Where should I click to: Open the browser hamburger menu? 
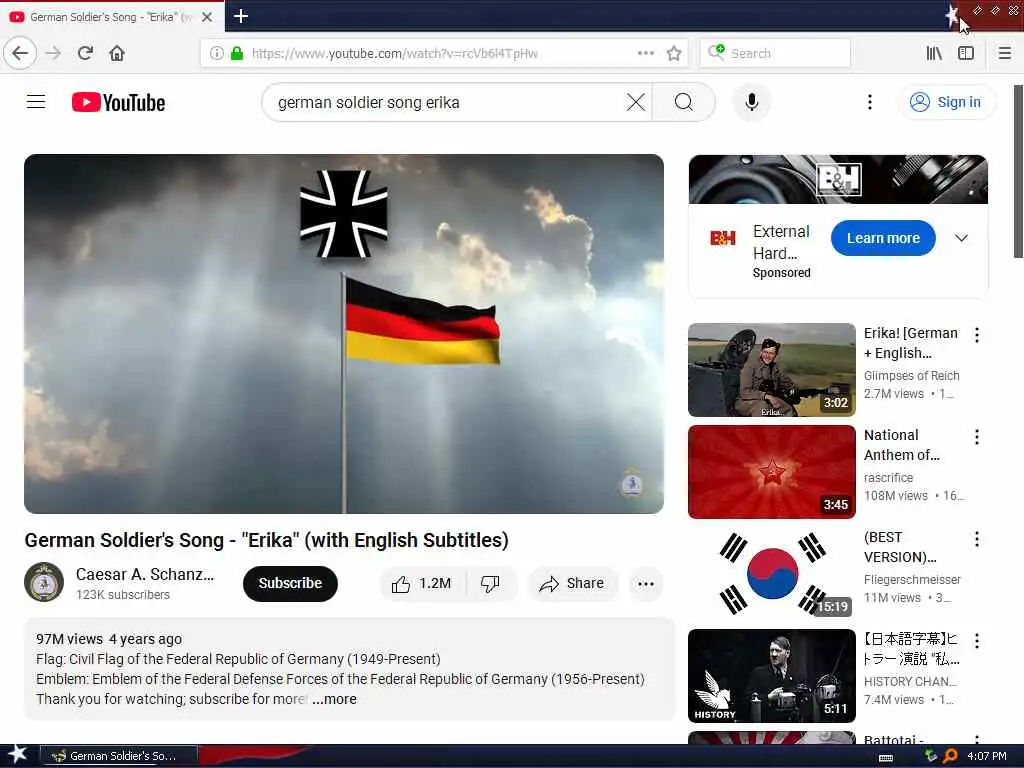point(1005,53)
